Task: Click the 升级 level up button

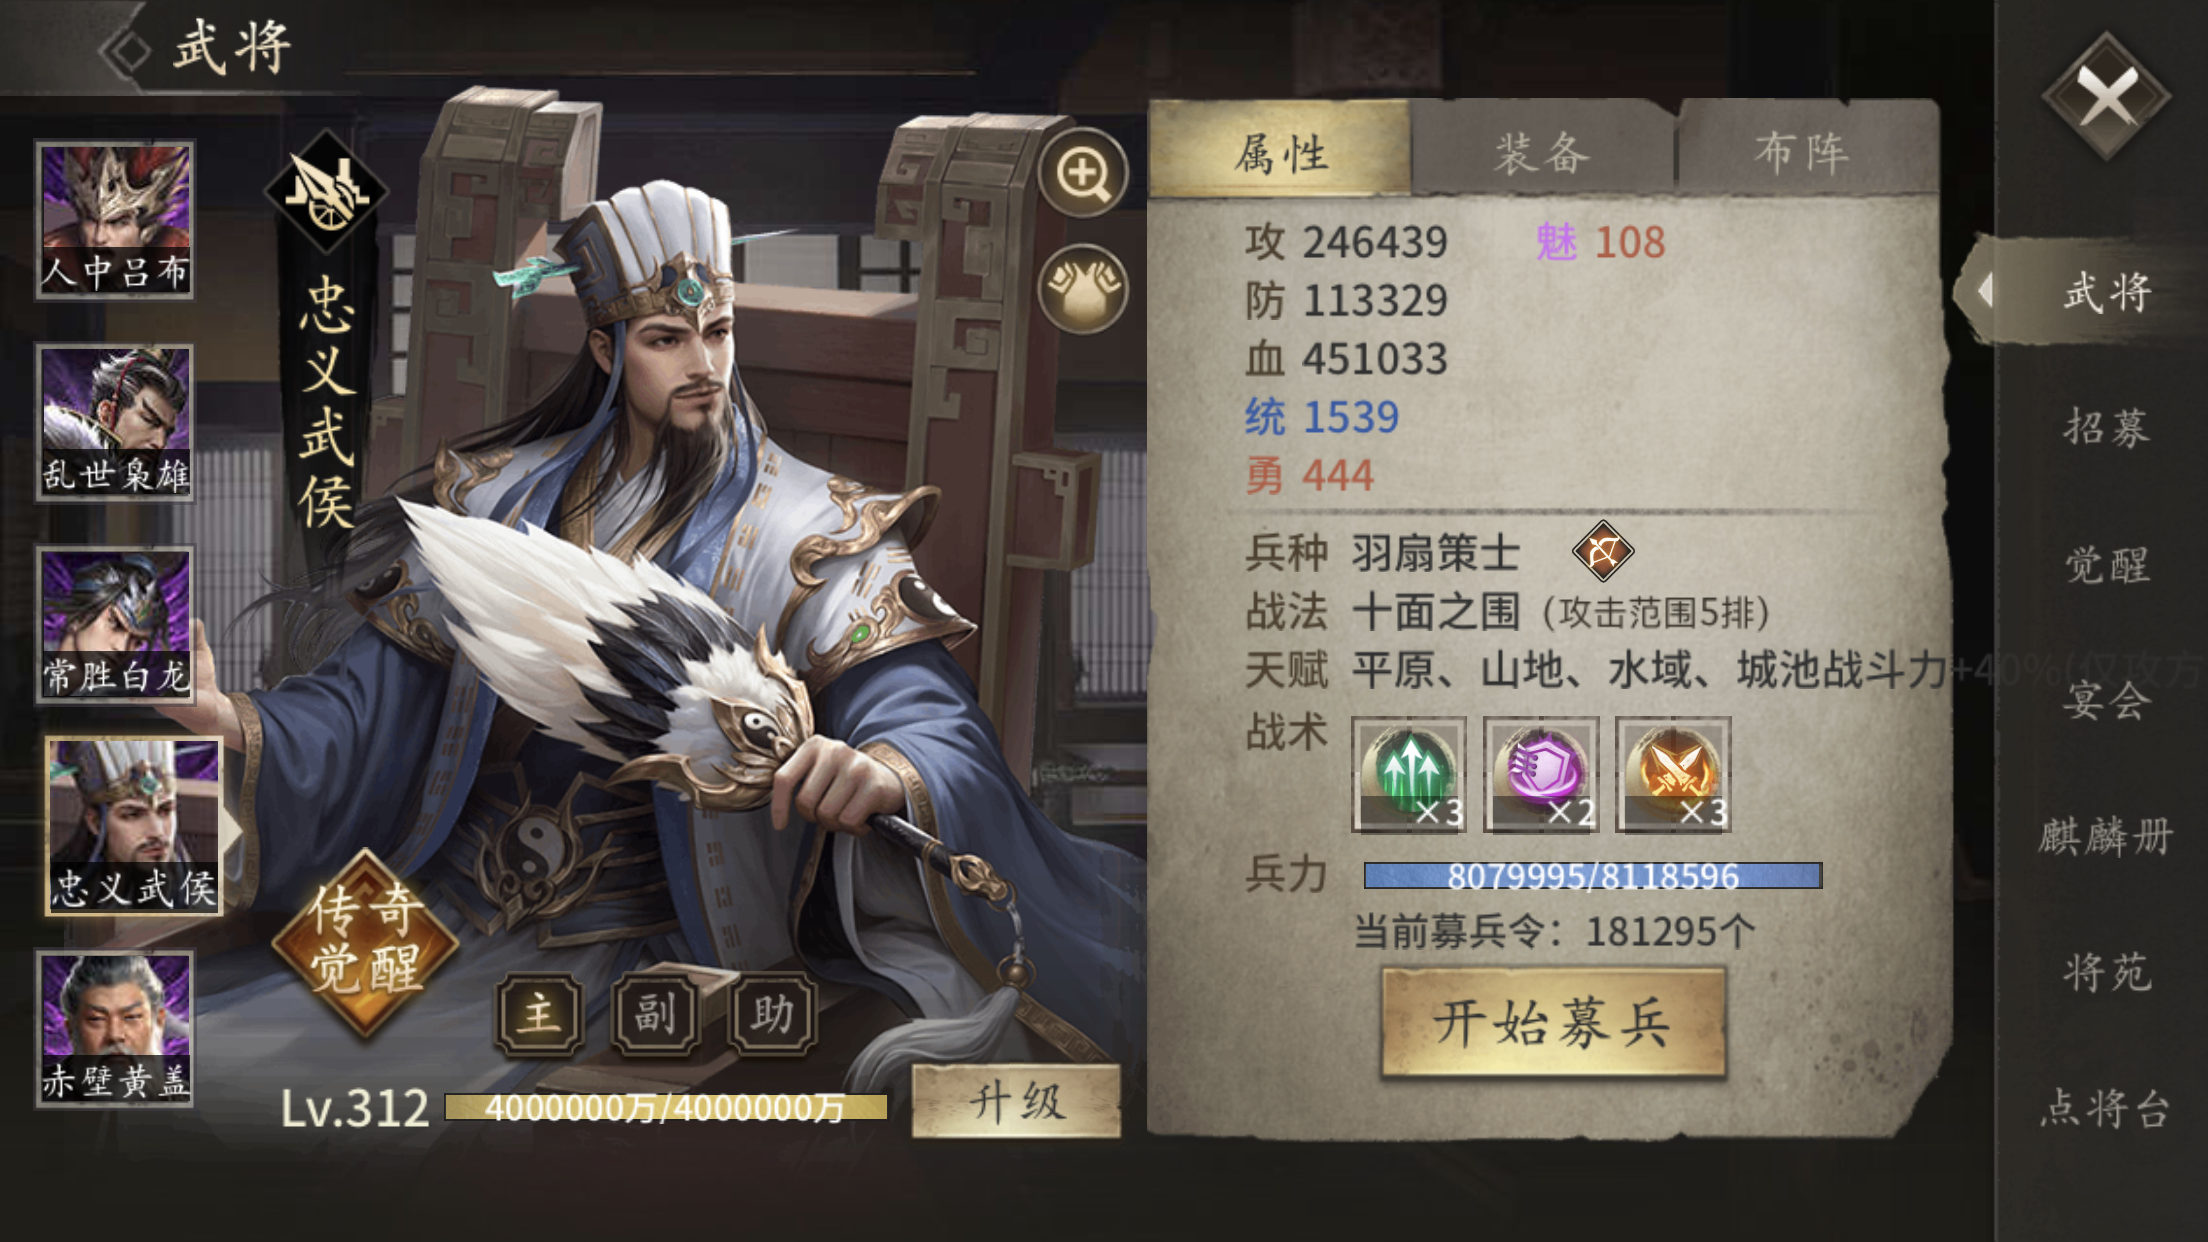Action: coord(1016,1102)
